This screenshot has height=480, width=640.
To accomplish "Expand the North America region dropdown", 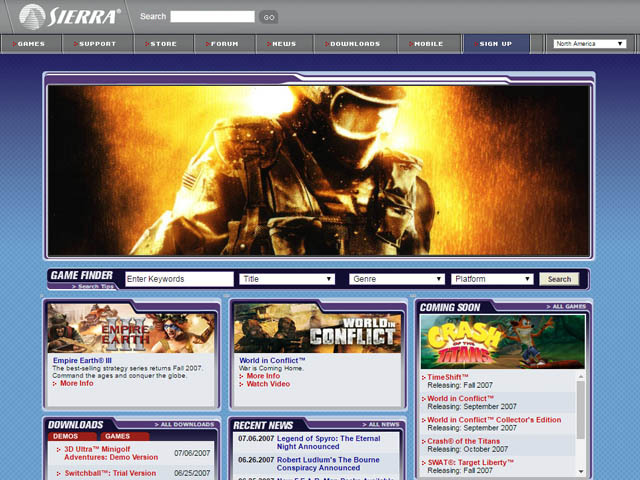I will pyautogui.click(x=592, y=44).
